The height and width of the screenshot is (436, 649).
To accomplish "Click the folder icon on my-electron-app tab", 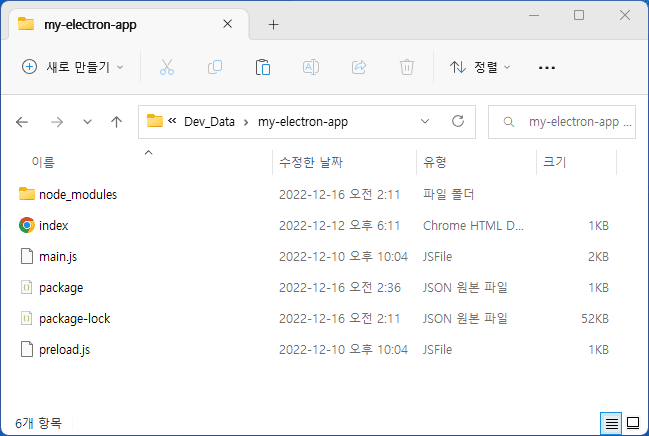I will coord(26,24).
